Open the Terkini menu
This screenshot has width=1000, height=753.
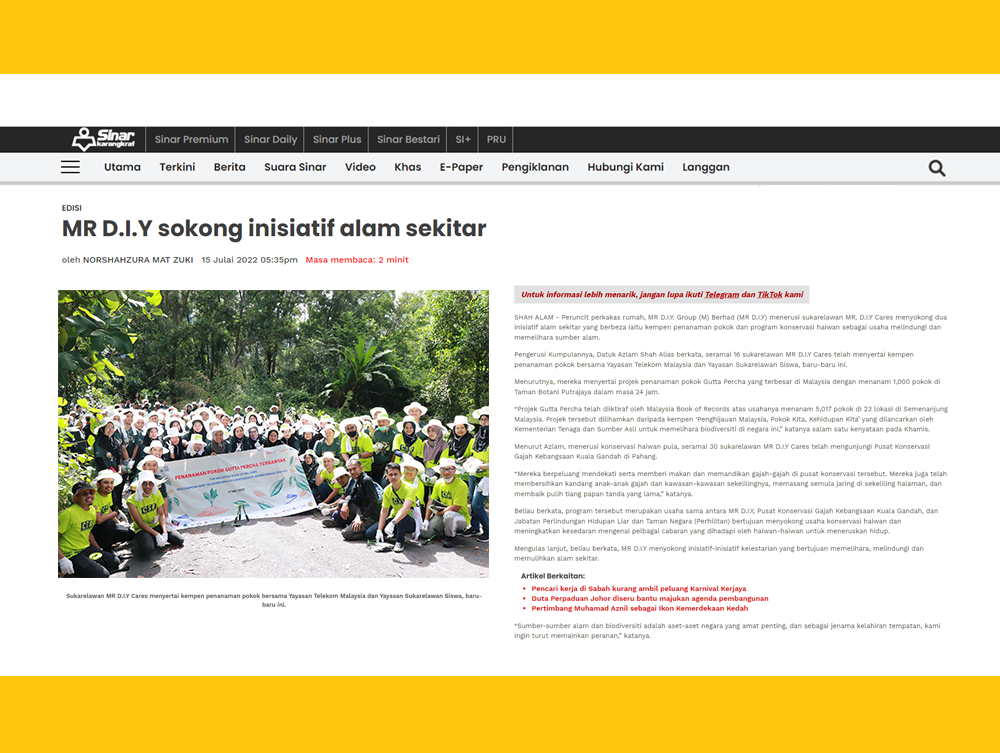coord(177,167)
